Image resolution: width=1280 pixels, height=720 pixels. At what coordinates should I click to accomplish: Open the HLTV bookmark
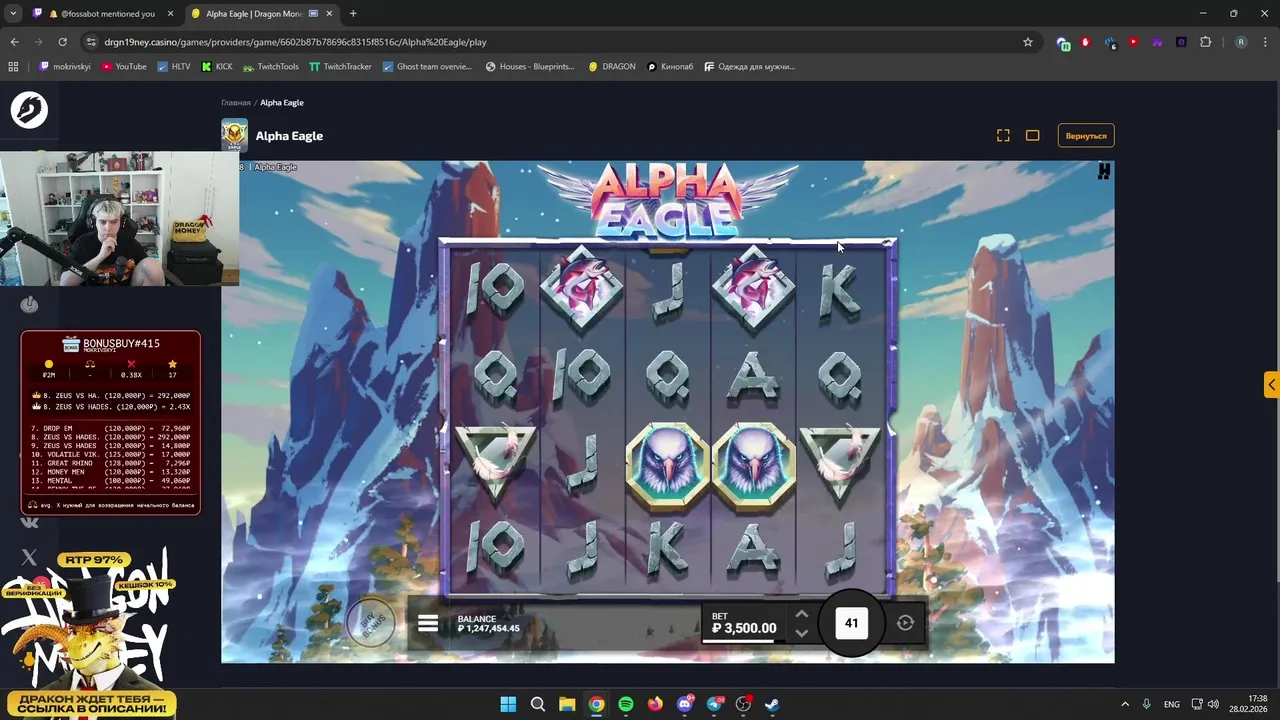tap(173, 66)
